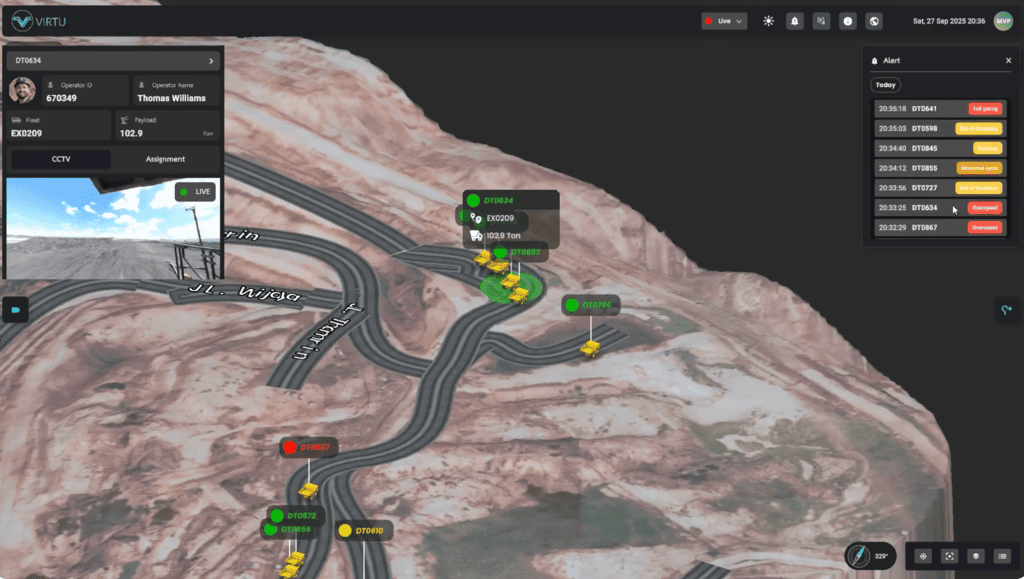Open the list view icon at bottom right
This screenshot has height=579, width=1024.
[1001, 556]
